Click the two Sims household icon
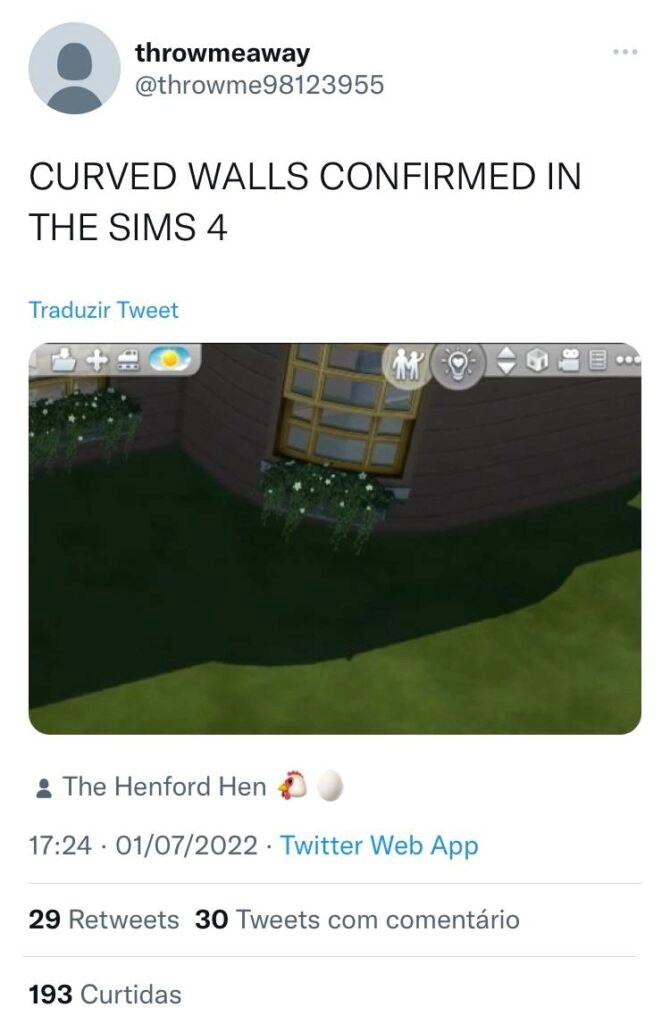Screen dimensions: 670x1024 [408, 364]
